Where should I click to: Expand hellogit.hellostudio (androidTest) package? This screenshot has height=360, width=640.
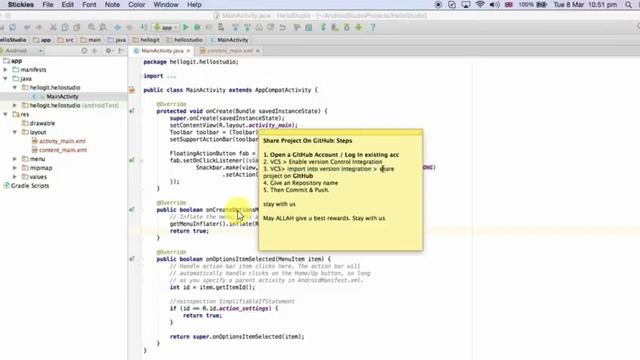coord(15,105)
